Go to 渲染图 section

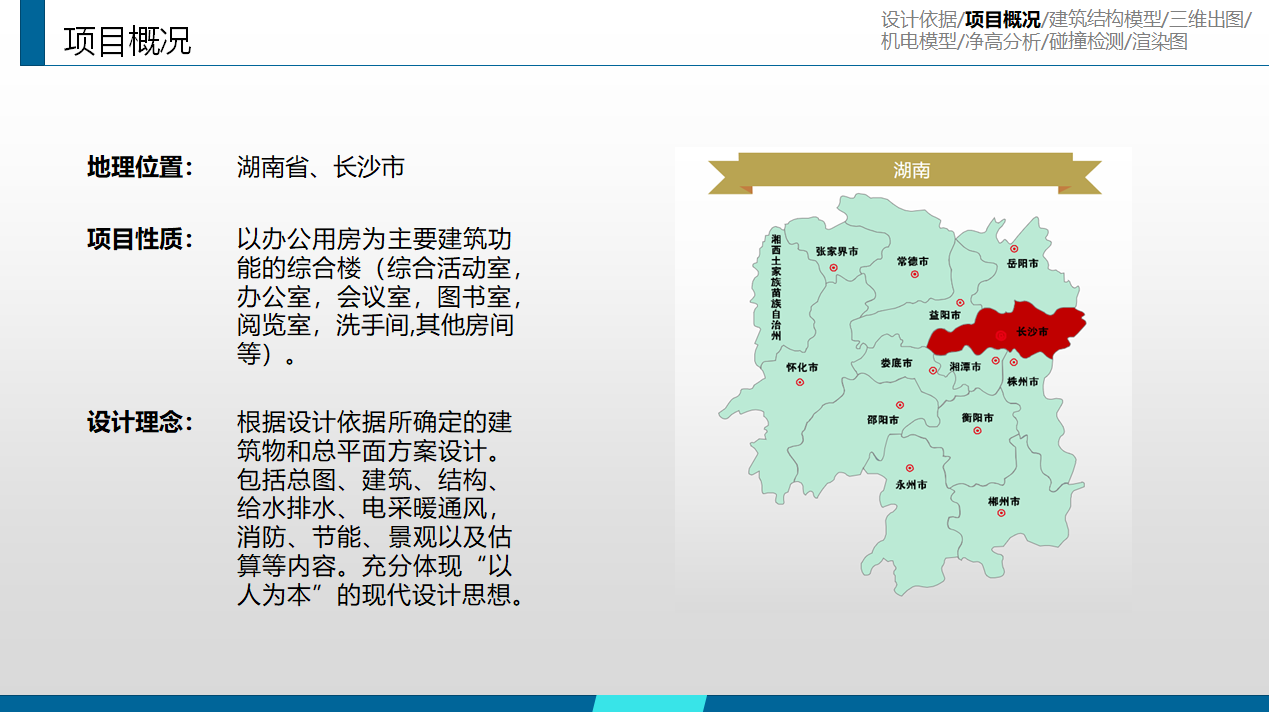(1160, 42)
